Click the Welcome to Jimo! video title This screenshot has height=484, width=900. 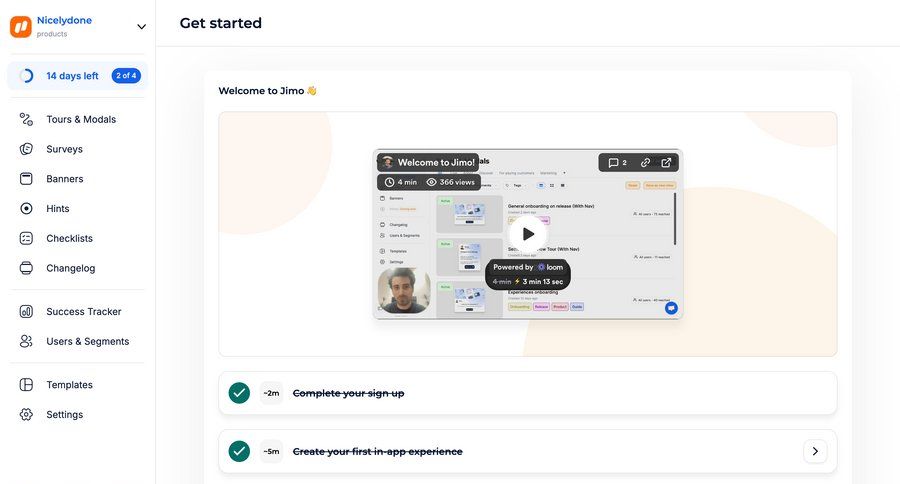click(x=436, y=162)
